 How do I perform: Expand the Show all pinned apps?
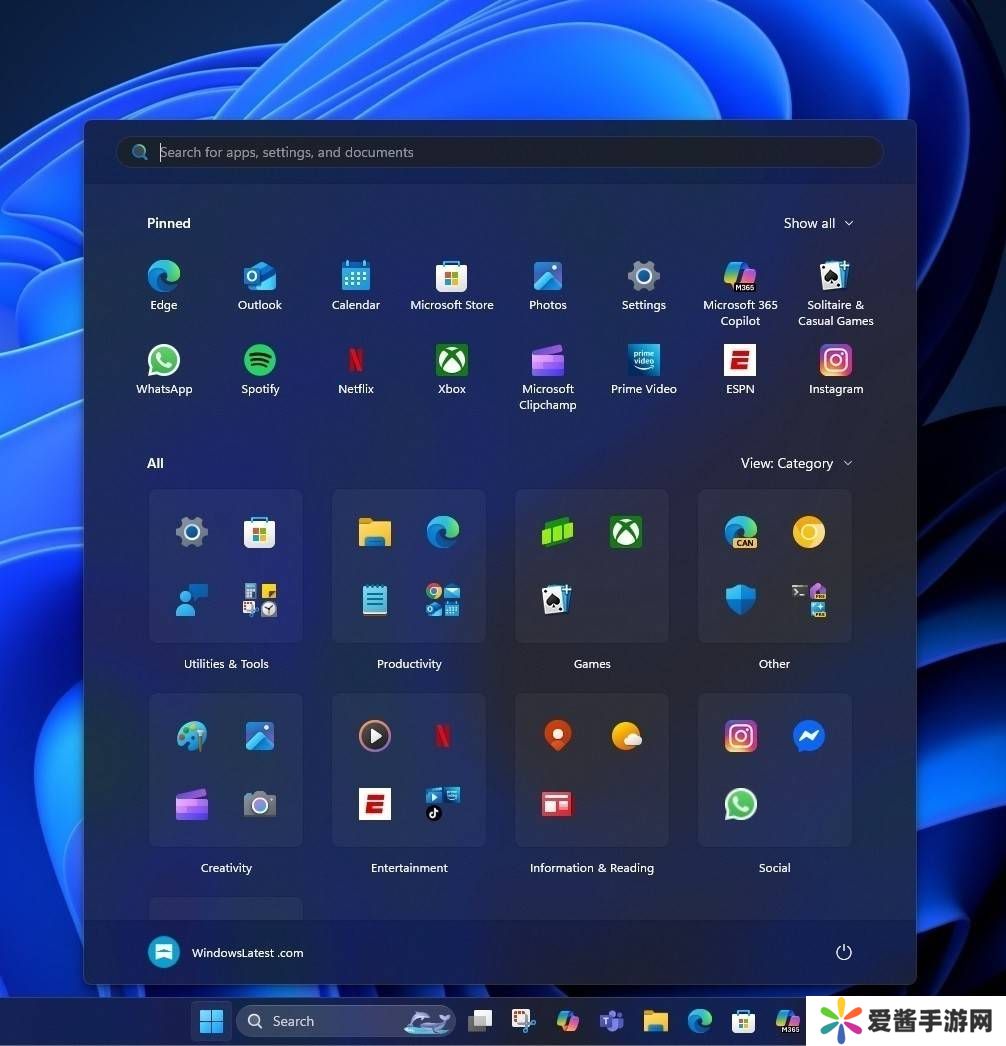click(x=818, y=223)
